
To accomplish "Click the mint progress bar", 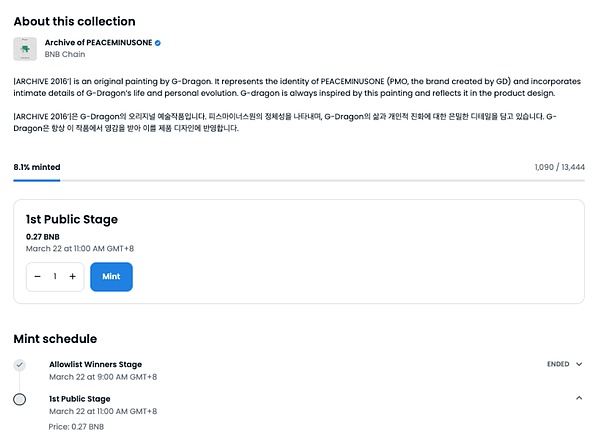I will (x=299, y=180).
